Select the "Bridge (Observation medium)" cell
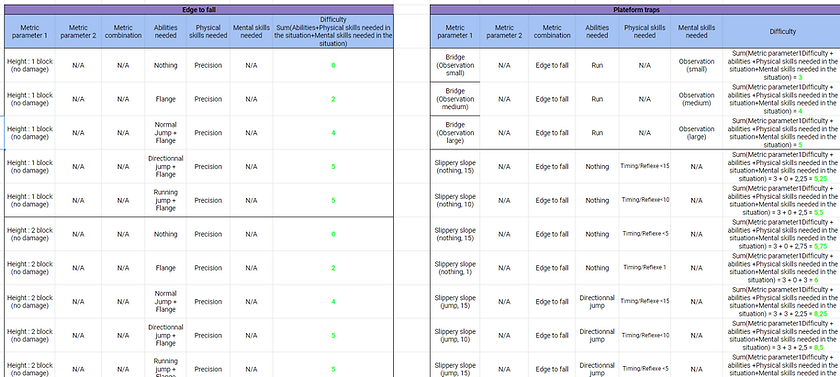Screen dimensions: 840x377 point(455,99)
